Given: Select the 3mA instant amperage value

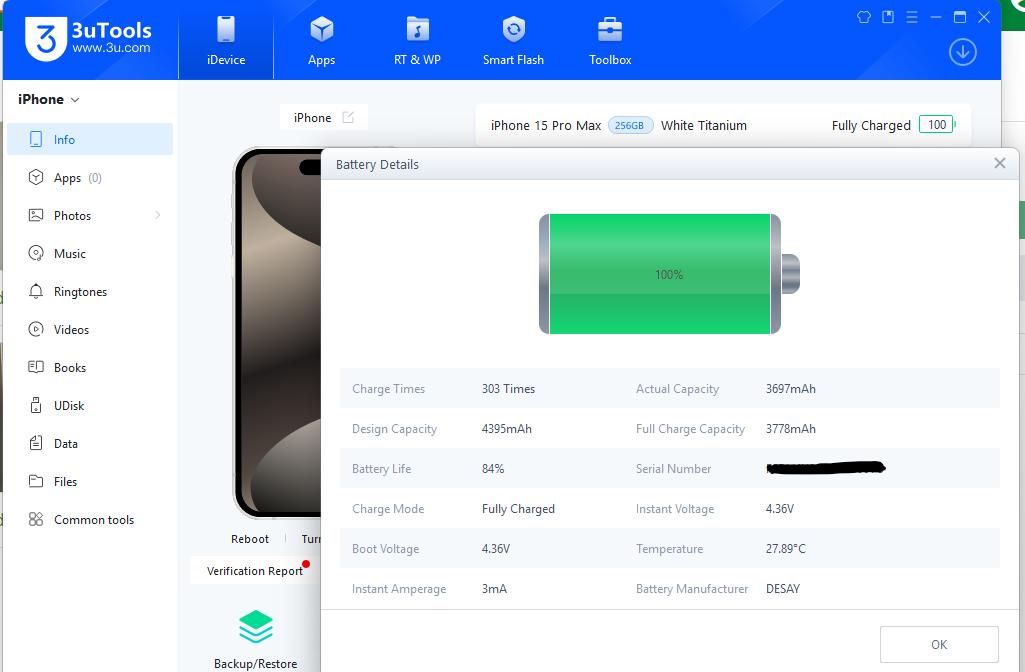Looking at the screenshot, I should 494,589.
